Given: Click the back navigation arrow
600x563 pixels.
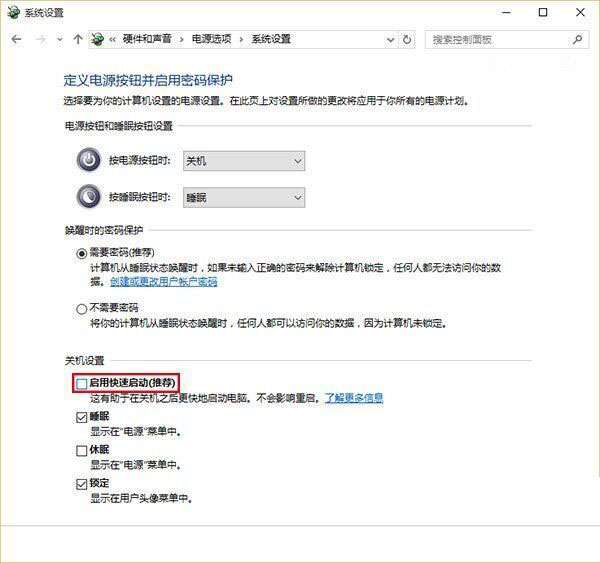Looking at the screenshot, I should click(16, 40).
